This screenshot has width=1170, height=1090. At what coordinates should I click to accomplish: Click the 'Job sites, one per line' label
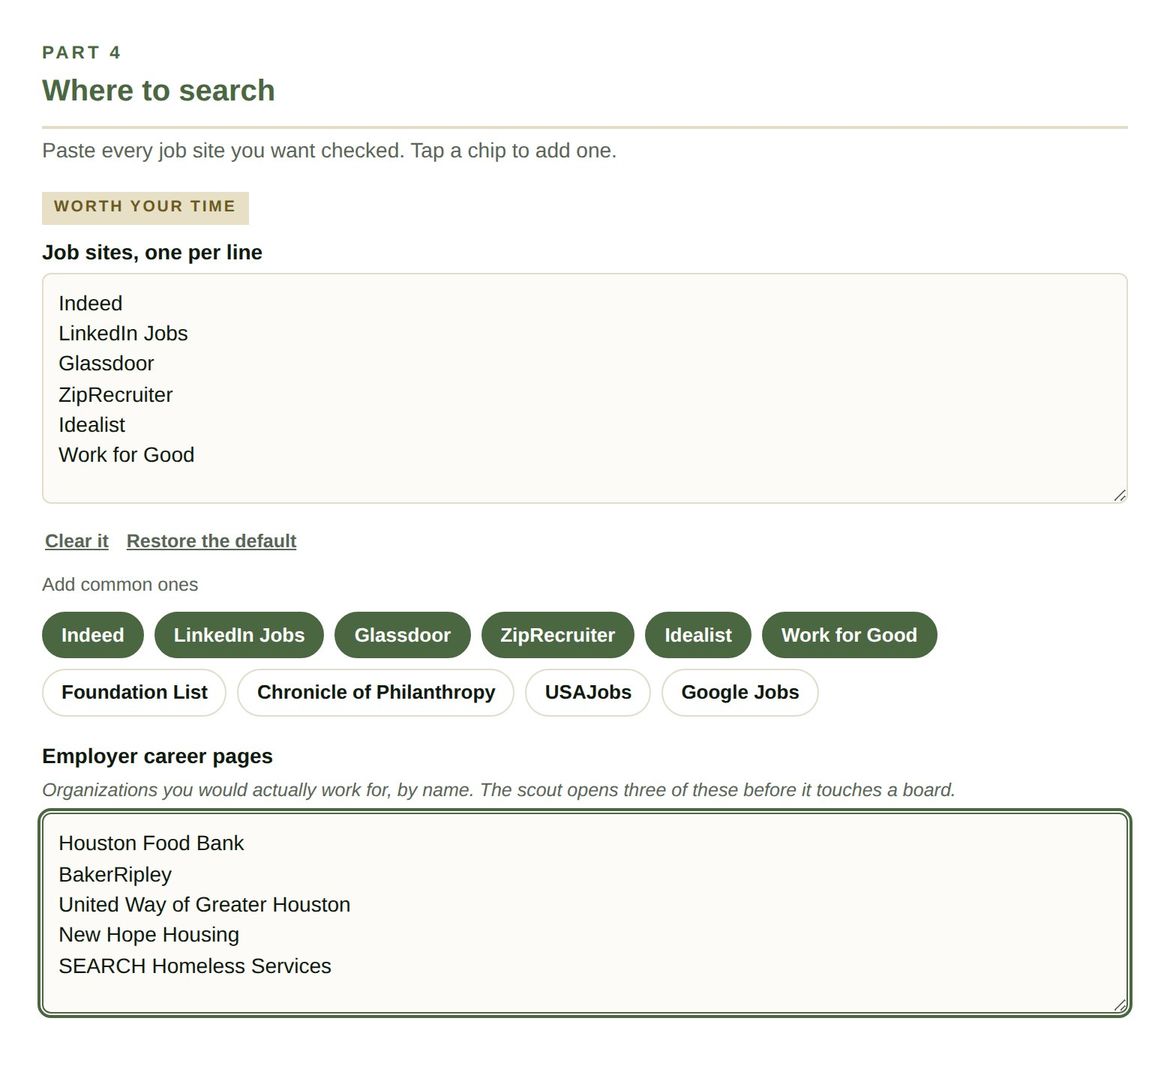pos(152,252)
